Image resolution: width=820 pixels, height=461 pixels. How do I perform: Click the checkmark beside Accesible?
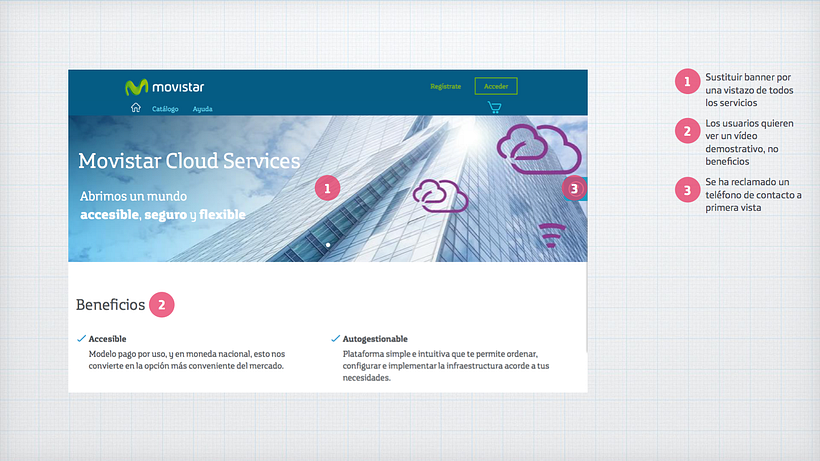tap(82, 339)
